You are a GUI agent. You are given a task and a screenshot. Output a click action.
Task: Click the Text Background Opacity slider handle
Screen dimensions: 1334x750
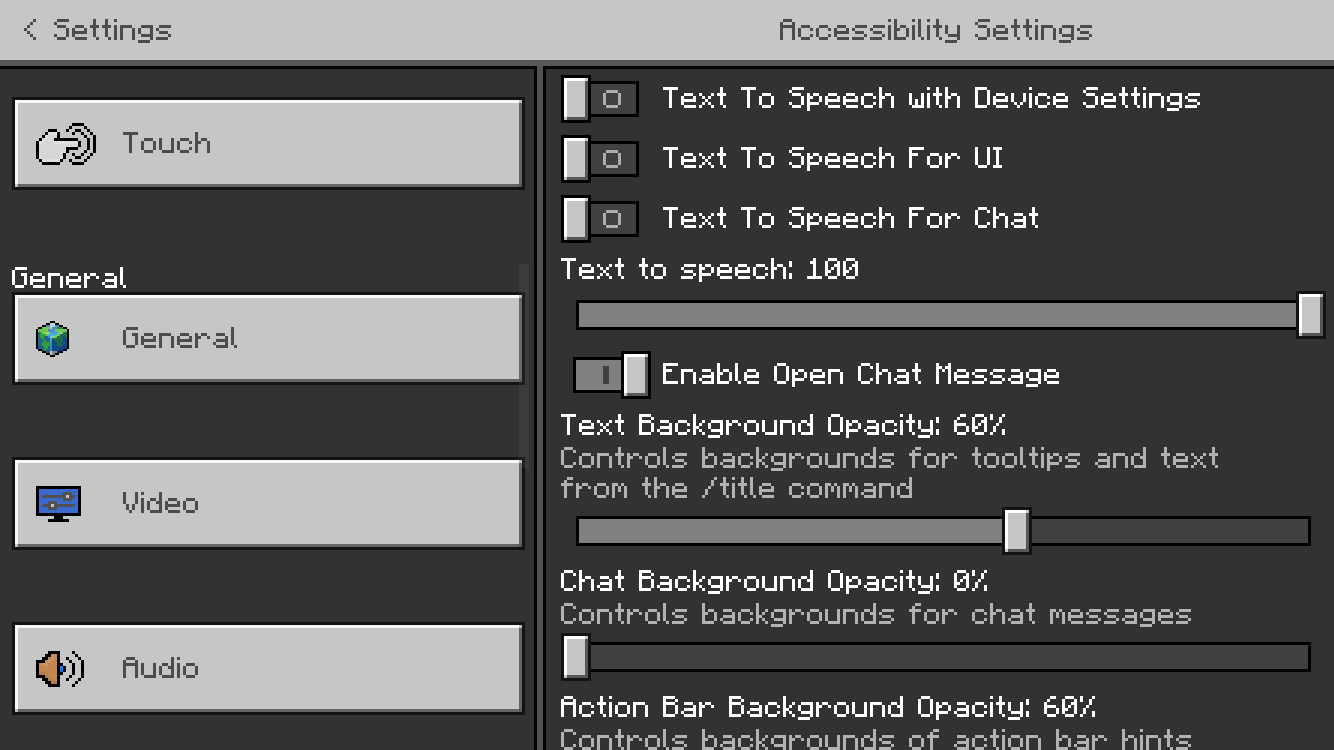(x=1016, y=530)
